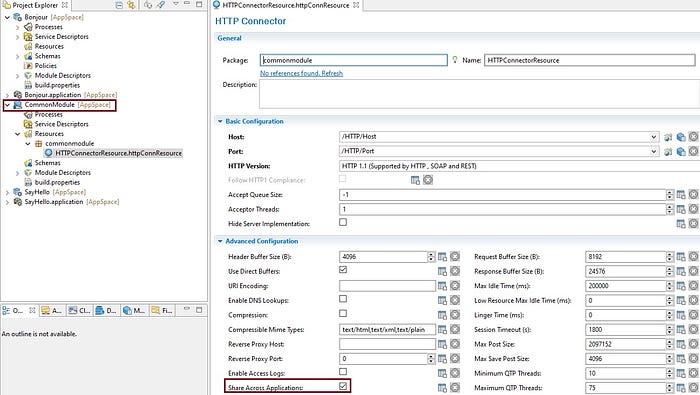Image resolution: width=700 pixels, height=395 pixels.
Task: Select build.properties under CommonModule
Action: coord(57,183)
